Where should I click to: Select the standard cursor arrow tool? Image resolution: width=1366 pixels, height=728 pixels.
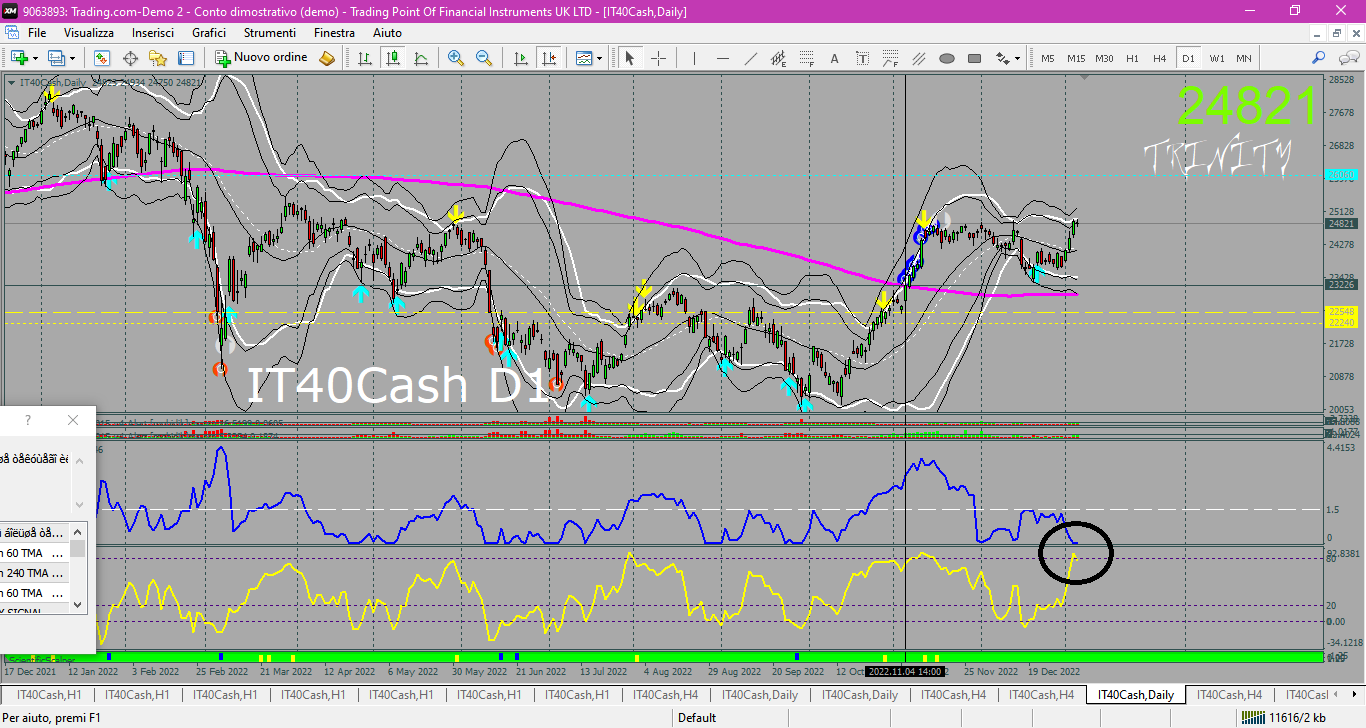pyautogui.click(x=630, y=58)
